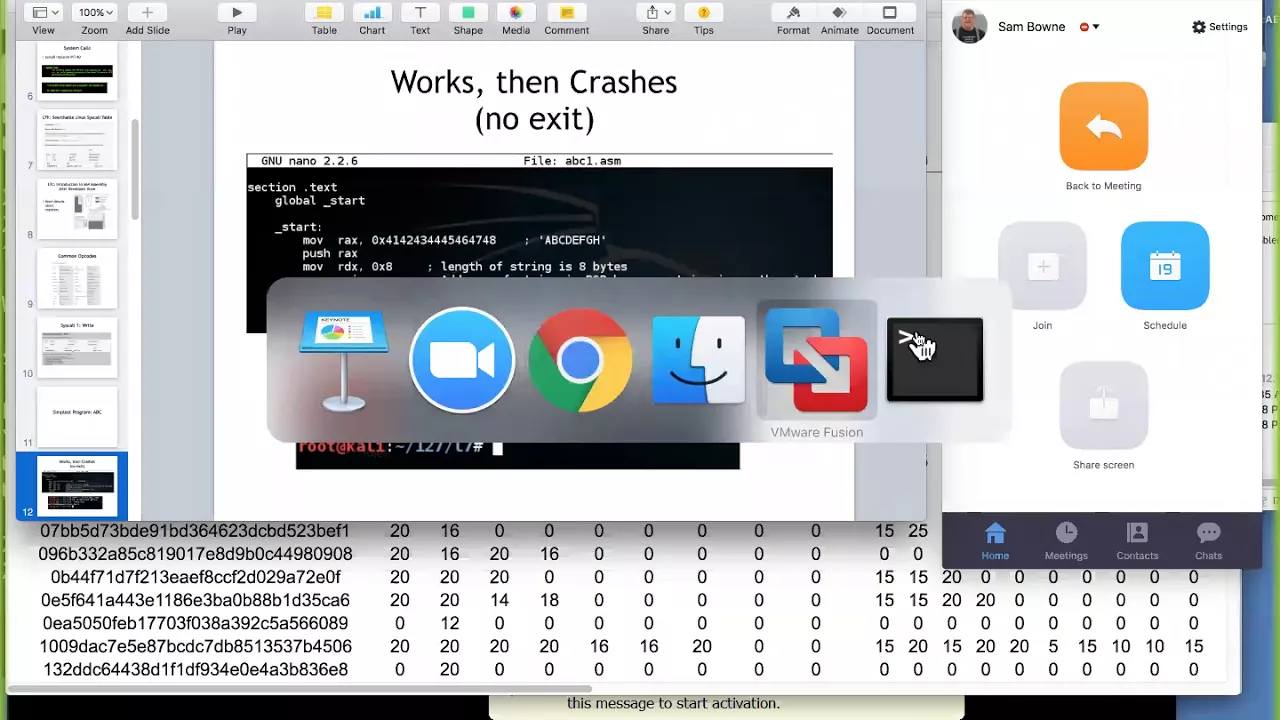Click hash 0b44f71d7f213eaef8ccf2d029a72e0f
This screenshot has height=720, width=1280.
click(195, 577)
